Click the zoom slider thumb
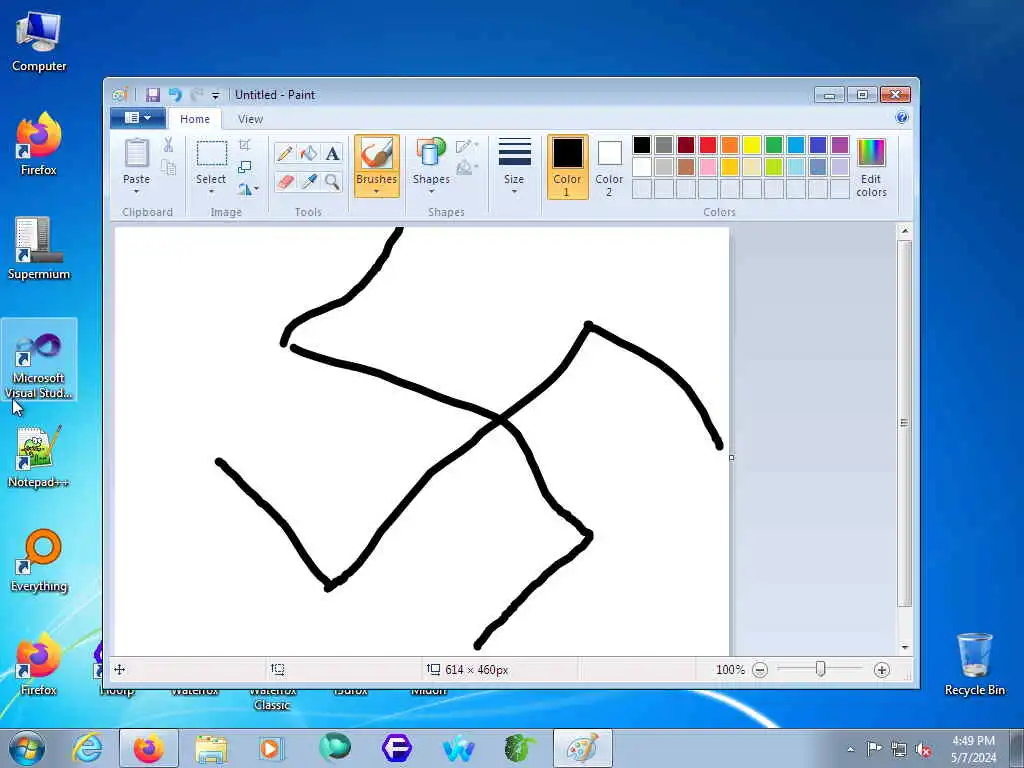This screenshot has width=1024, height=768. (820, 669)
